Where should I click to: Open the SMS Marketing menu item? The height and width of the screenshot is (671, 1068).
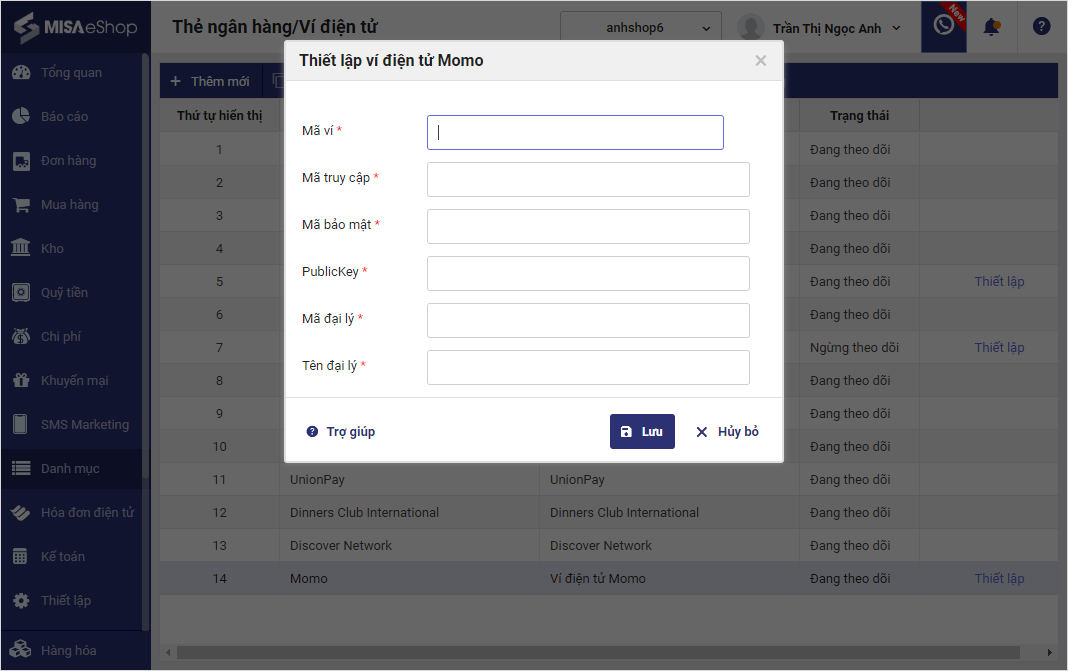72,424
